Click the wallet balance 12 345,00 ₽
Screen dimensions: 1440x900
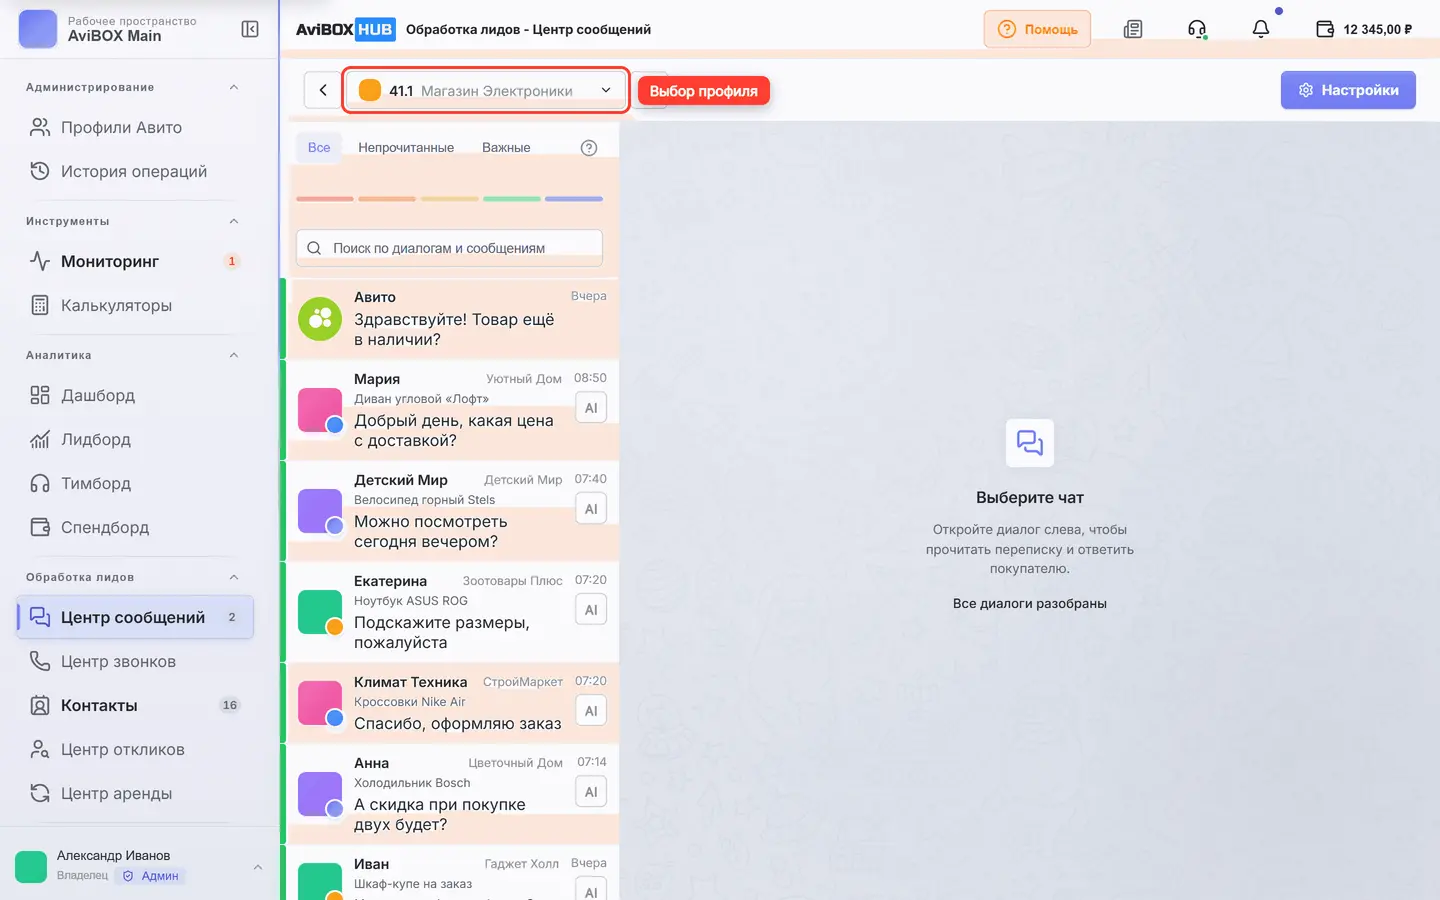click(1364, 29)
